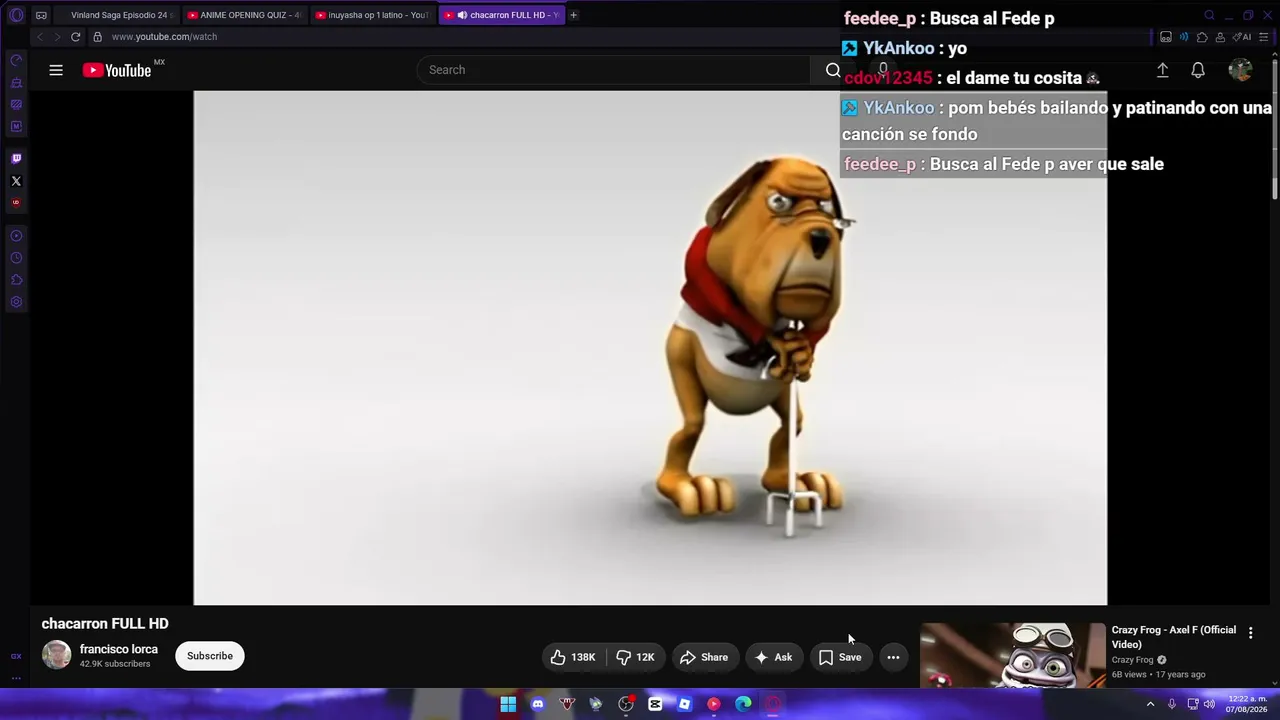Click the video player to pause playback
This screenshot has width=1280, height=720.
pyautogui.click(x=650, y=348)
